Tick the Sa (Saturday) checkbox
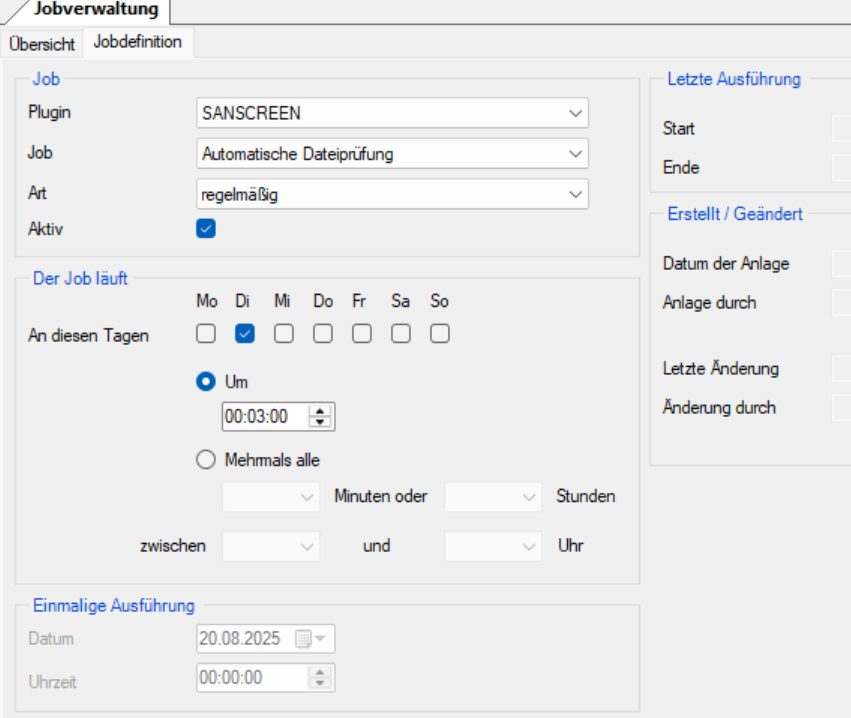The image size is (851, 718). [x=401, y=334]
